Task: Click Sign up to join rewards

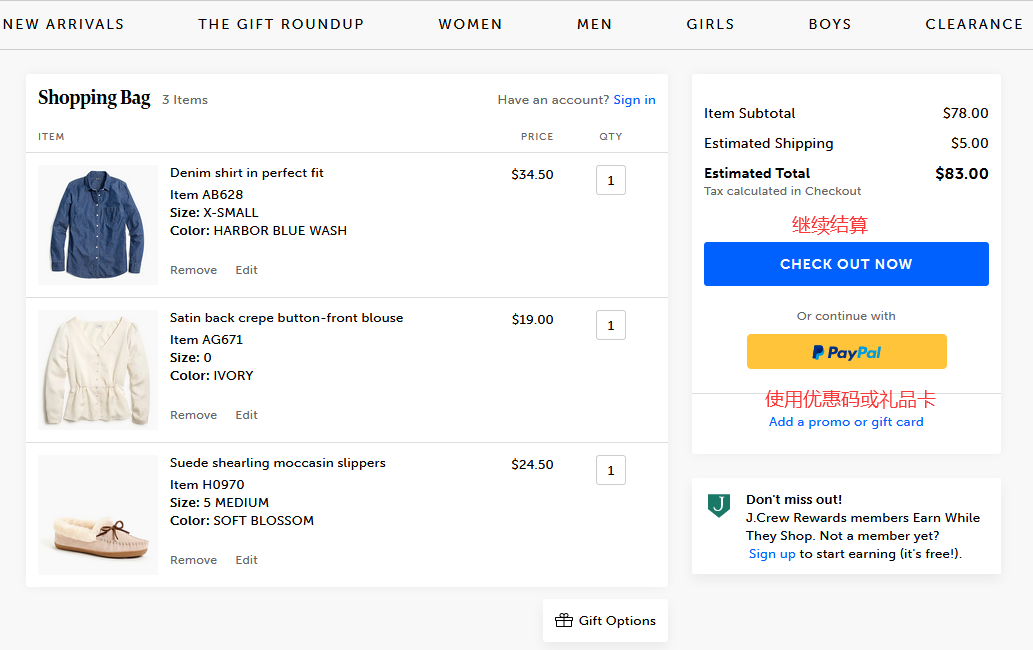Action: coord(772,554)
